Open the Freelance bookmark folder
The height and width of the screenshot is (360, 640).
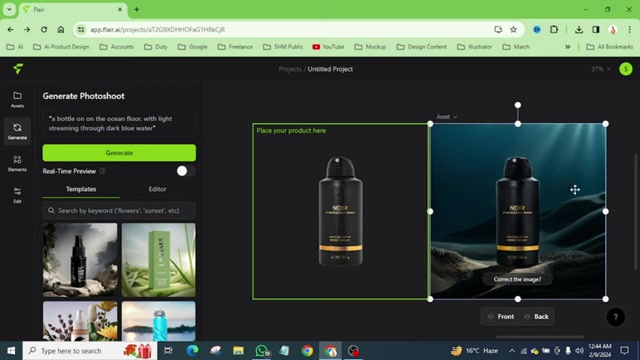click(235, 47)
